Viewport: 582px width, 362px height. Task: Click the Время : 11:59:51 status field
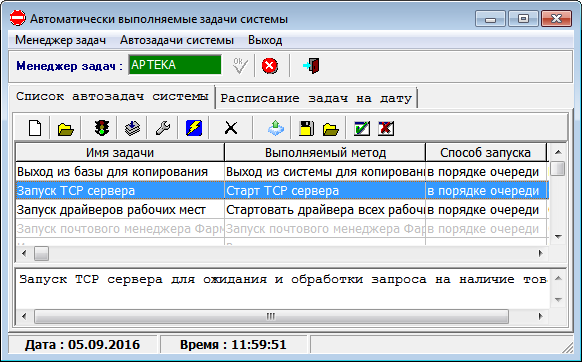pos(233,345)
